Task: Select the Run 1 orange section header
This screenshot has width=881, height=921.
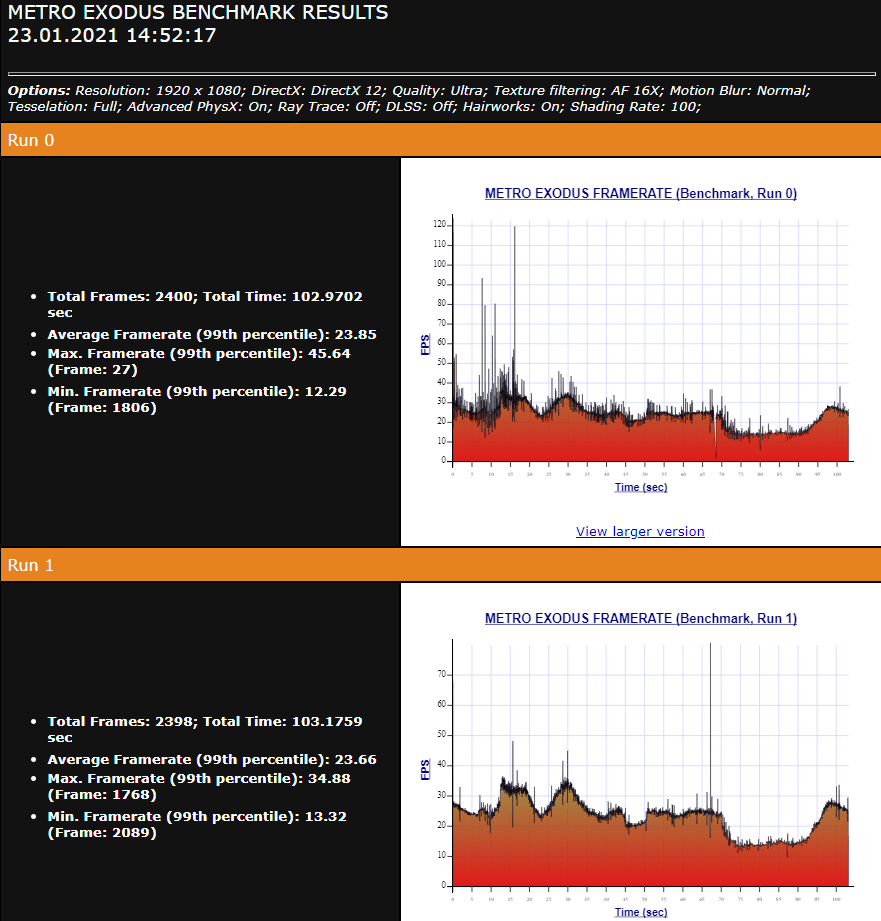Action: [x=440, y=565]
